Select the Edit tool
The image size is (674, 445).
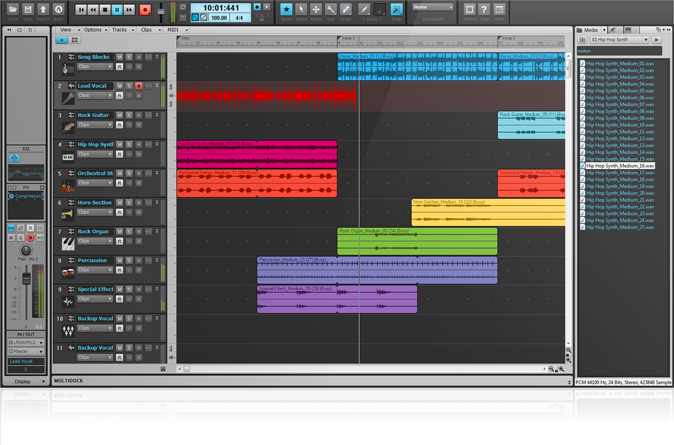[331, 9]
